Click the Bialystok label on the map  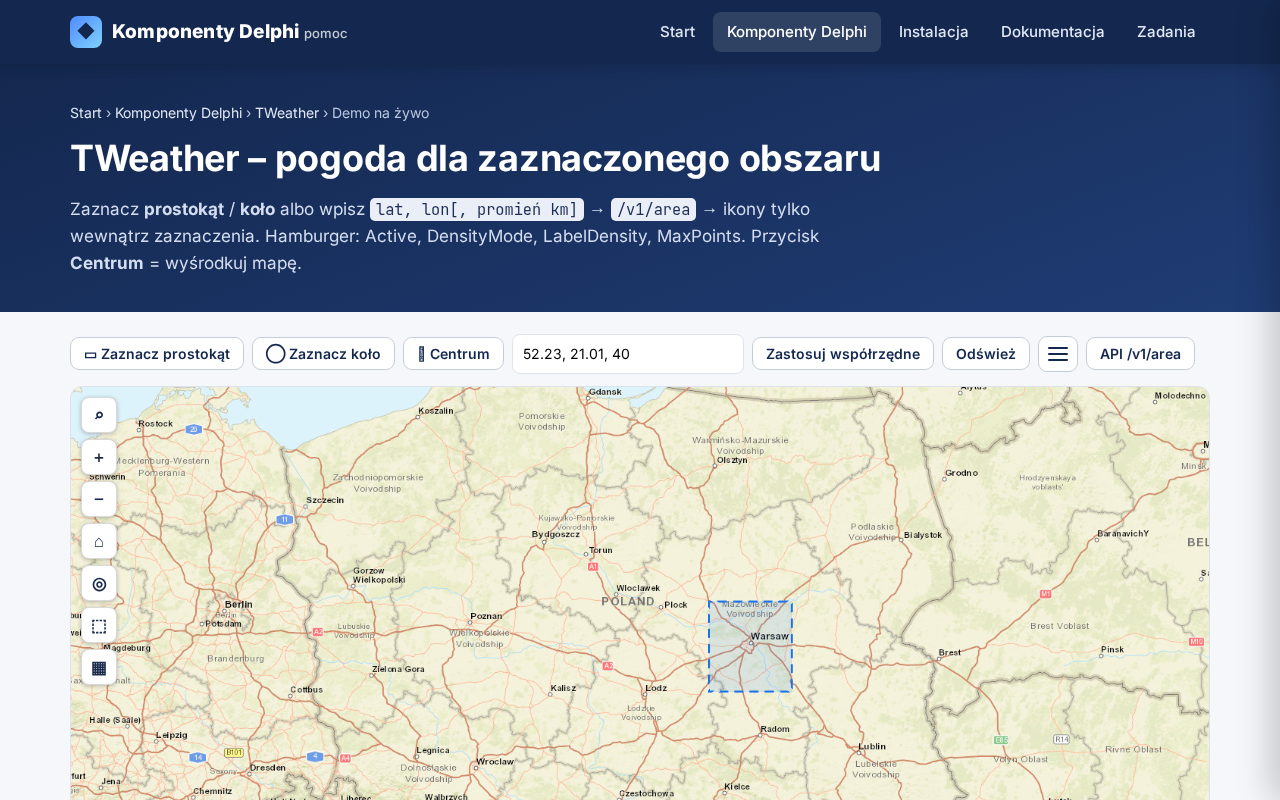tap(923, 535)
